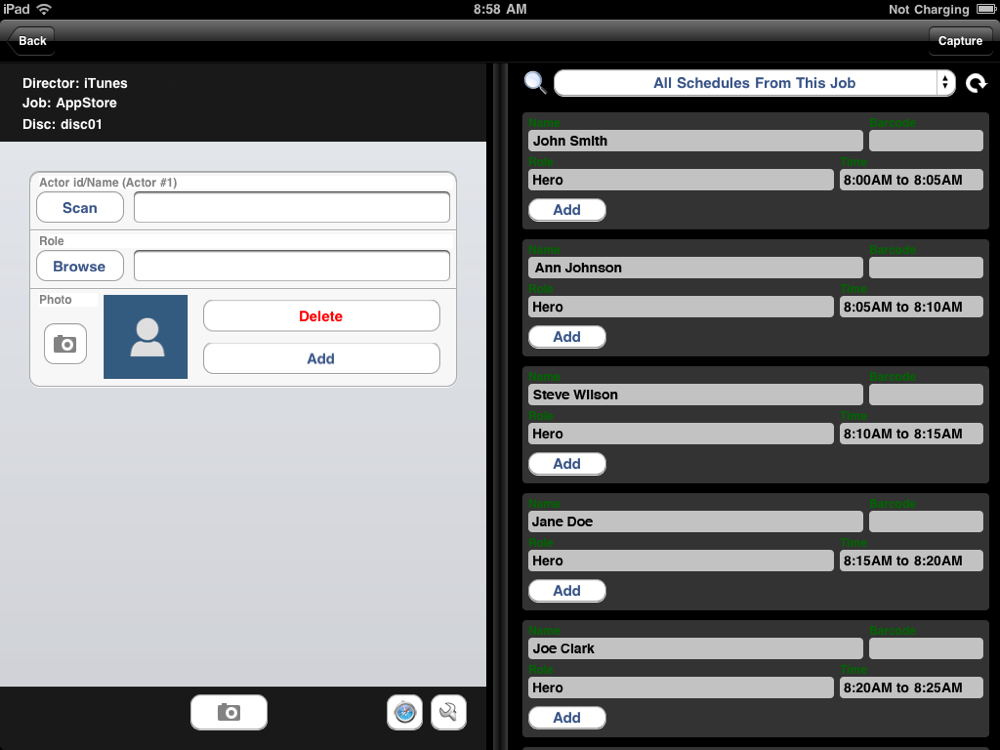Tap John Smith's Hero role field

click(x=680, y=180)
